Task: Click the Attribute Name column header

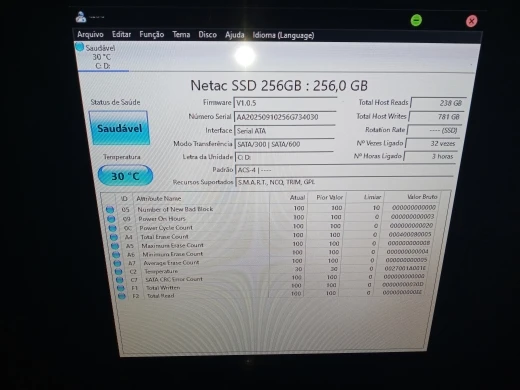Action: click(x=159, y=198)
